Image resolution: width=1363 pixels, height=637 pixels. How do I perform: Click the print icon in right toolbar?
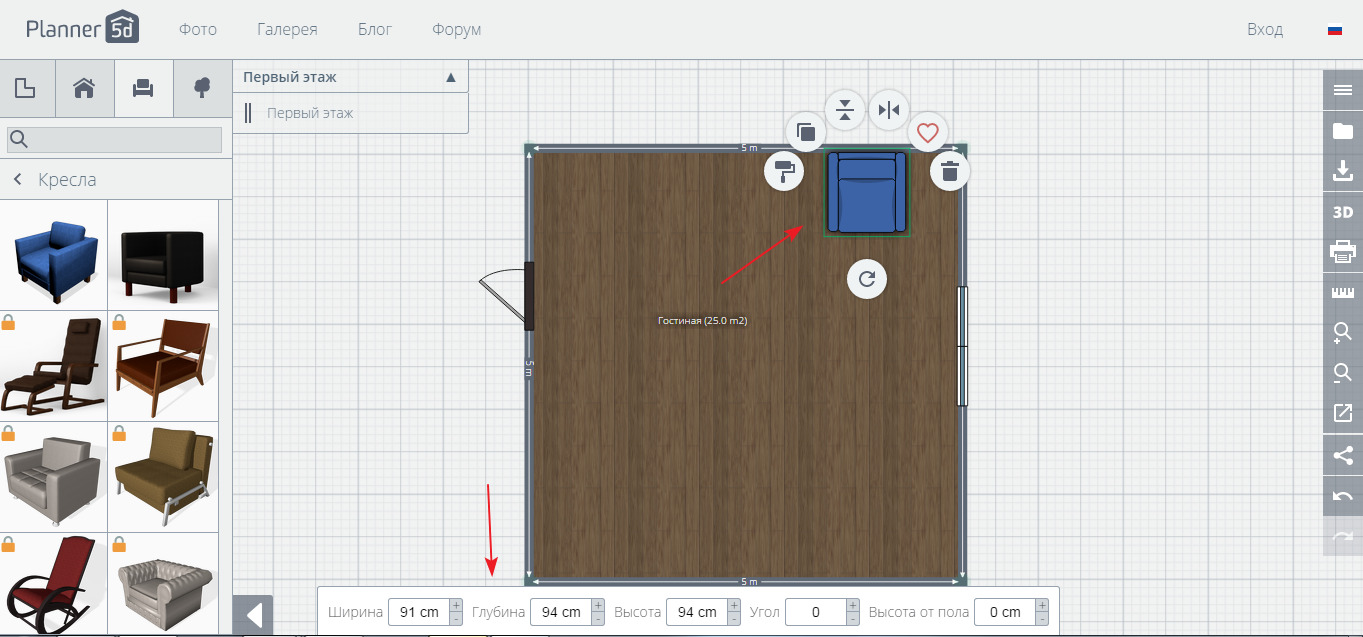click(x=1342, y=252)
